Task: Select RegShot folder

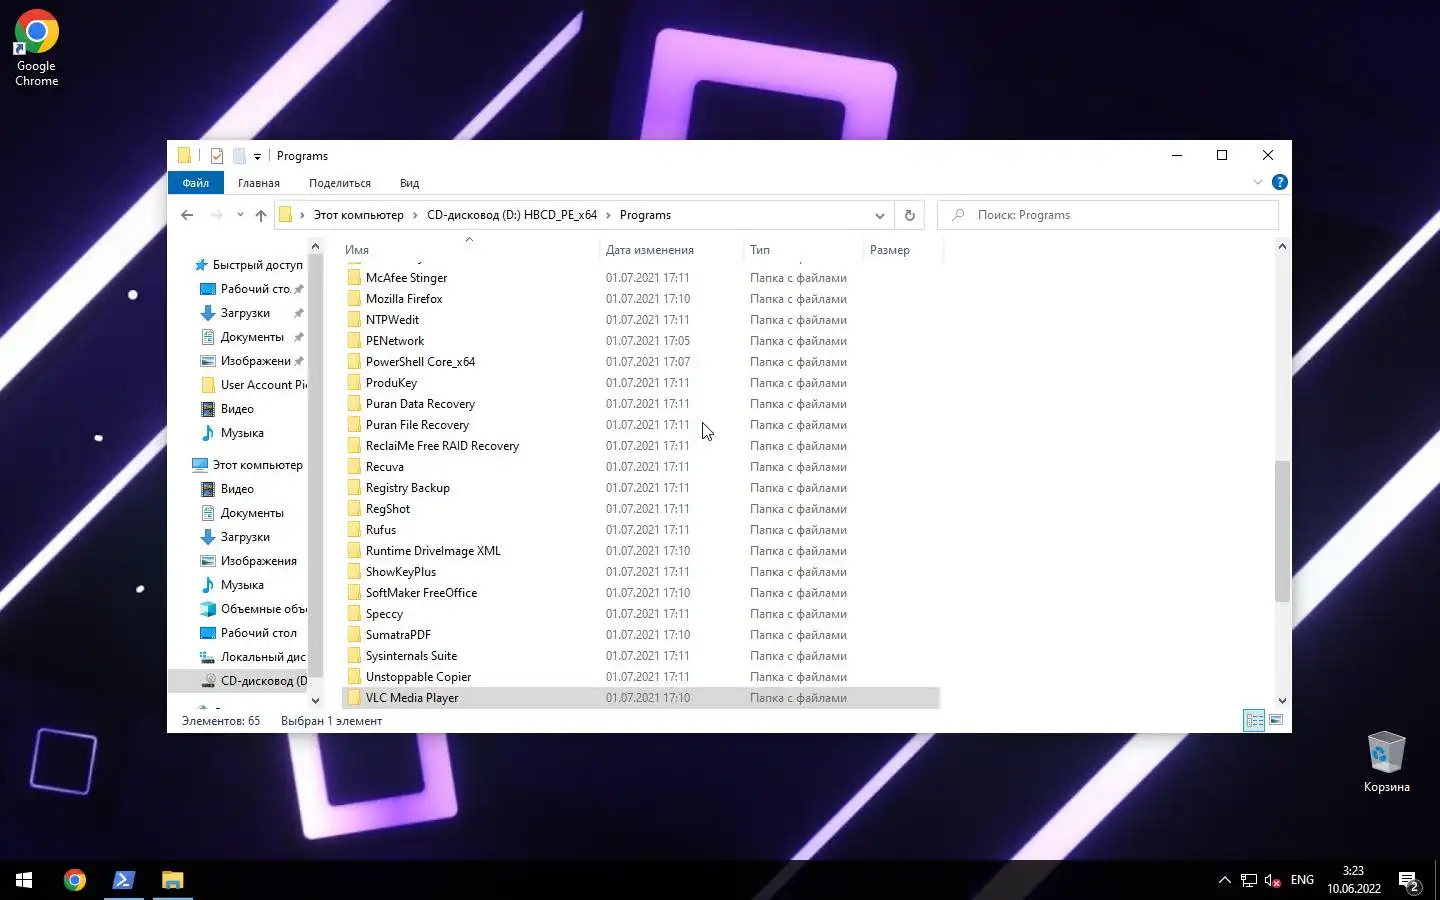Action: coord(388,509)
